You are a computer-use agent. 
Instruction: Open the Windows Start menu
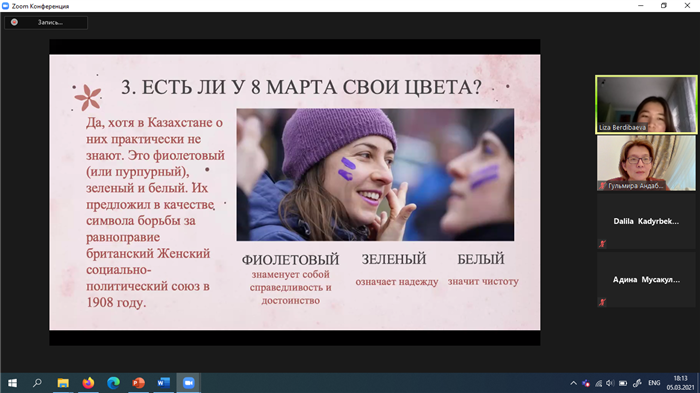point(12,383)
